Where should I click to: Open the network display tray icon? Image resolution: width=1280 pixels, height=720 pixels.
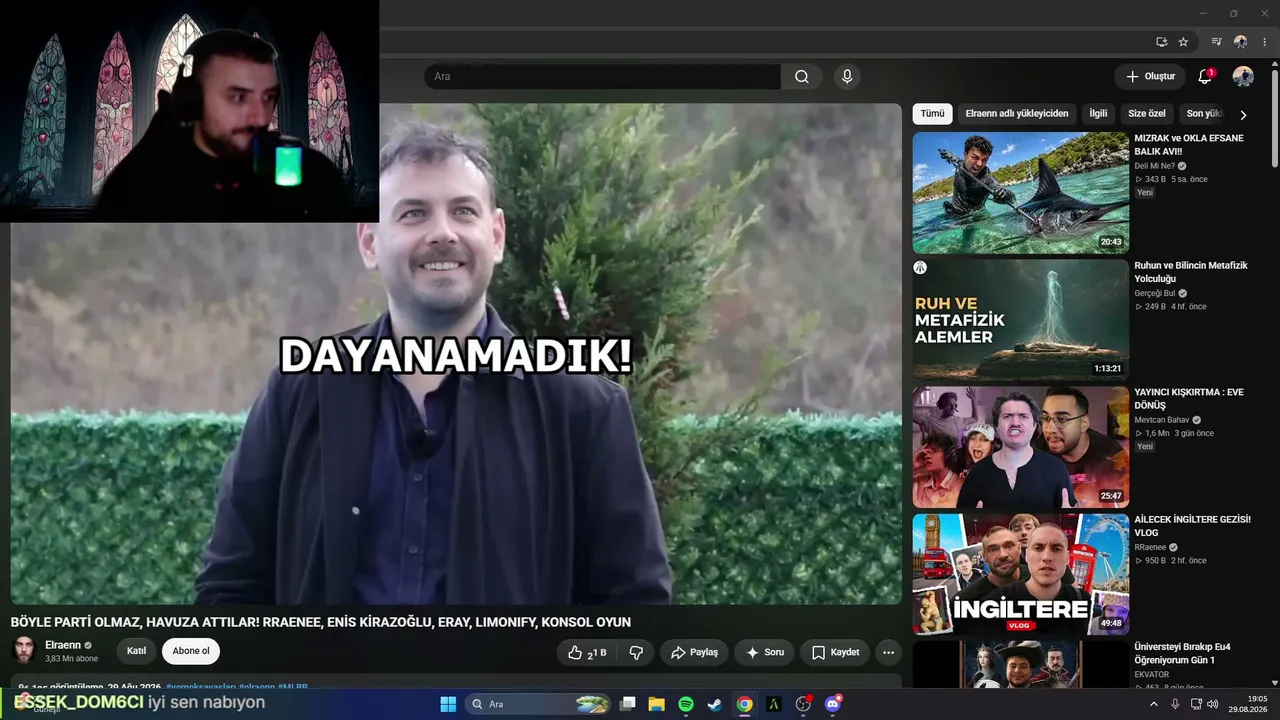pyautogui.click(x=1196, y=704)
